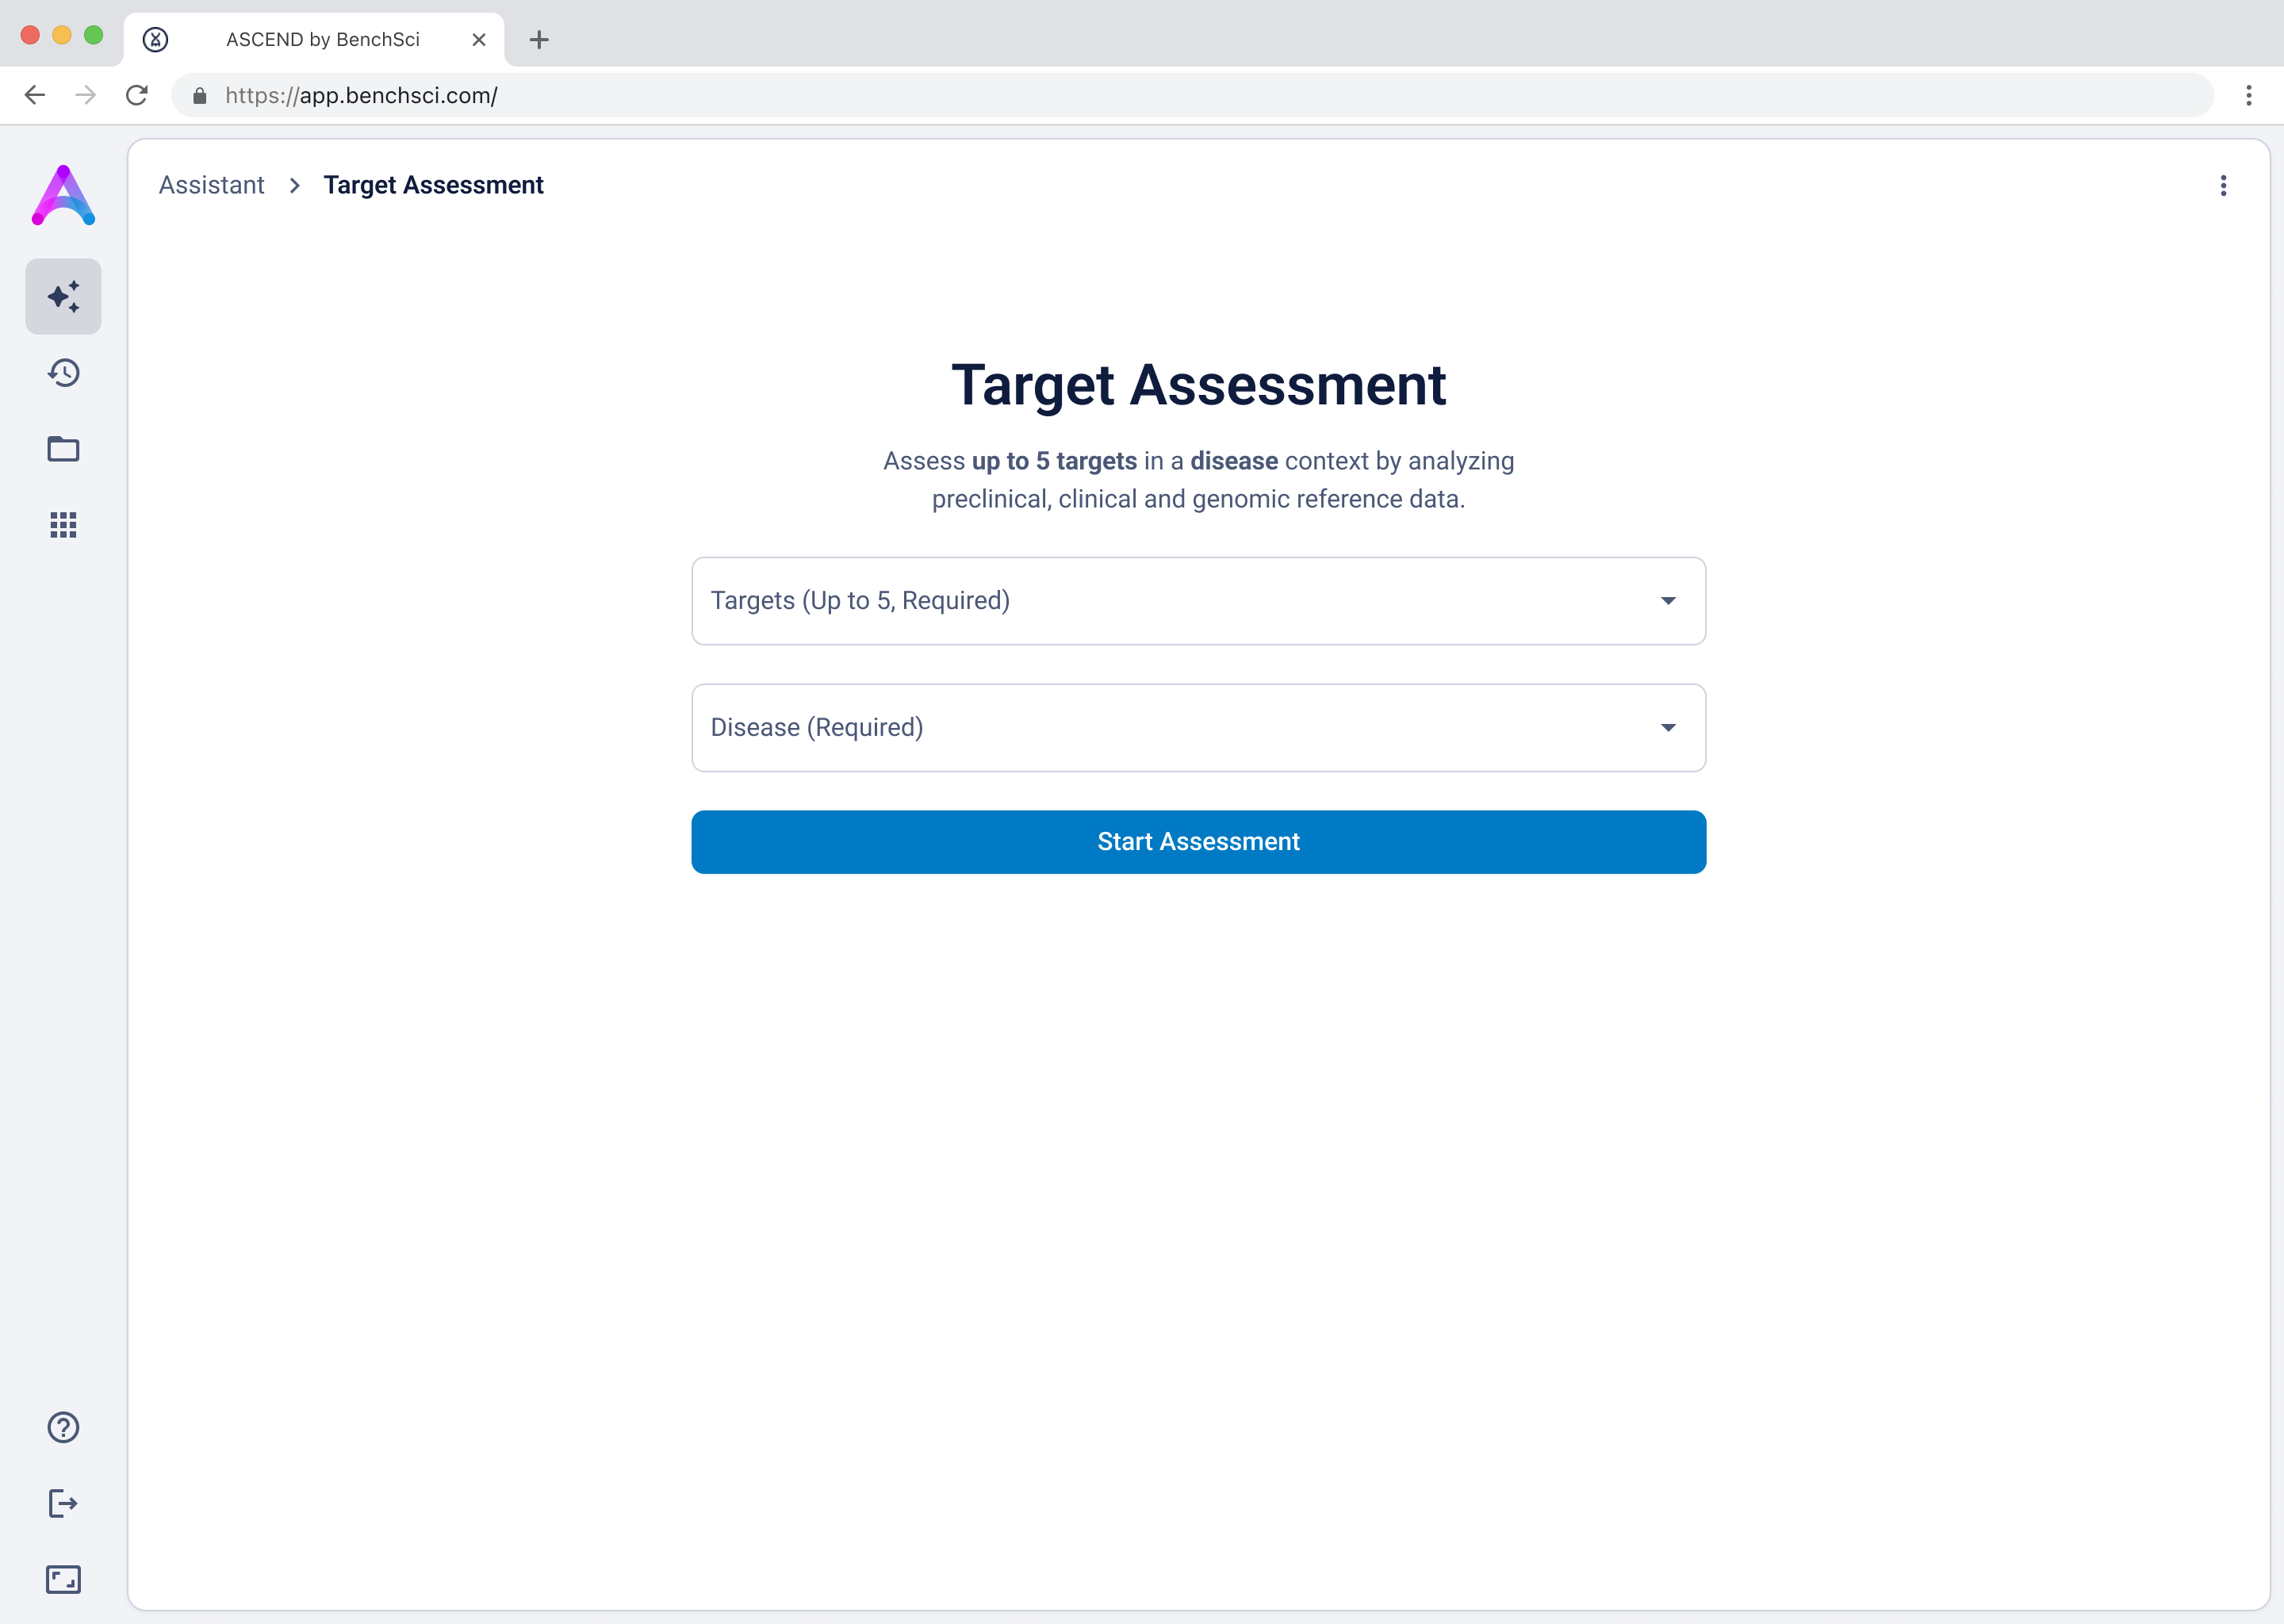Screen dimensions: 2284x1624
Task: Open the Assistant sparkle icon in the sidebar
Action: click(x=63, y=297)
